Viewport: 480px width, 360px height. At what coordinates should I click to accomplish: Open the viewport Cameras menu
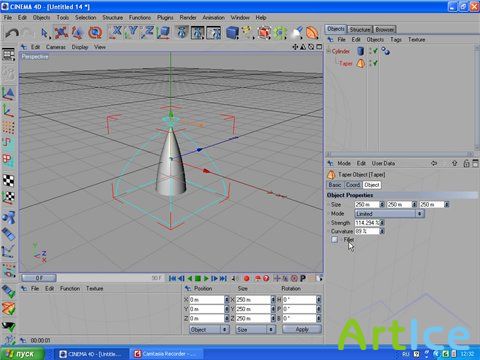(56, 47)
